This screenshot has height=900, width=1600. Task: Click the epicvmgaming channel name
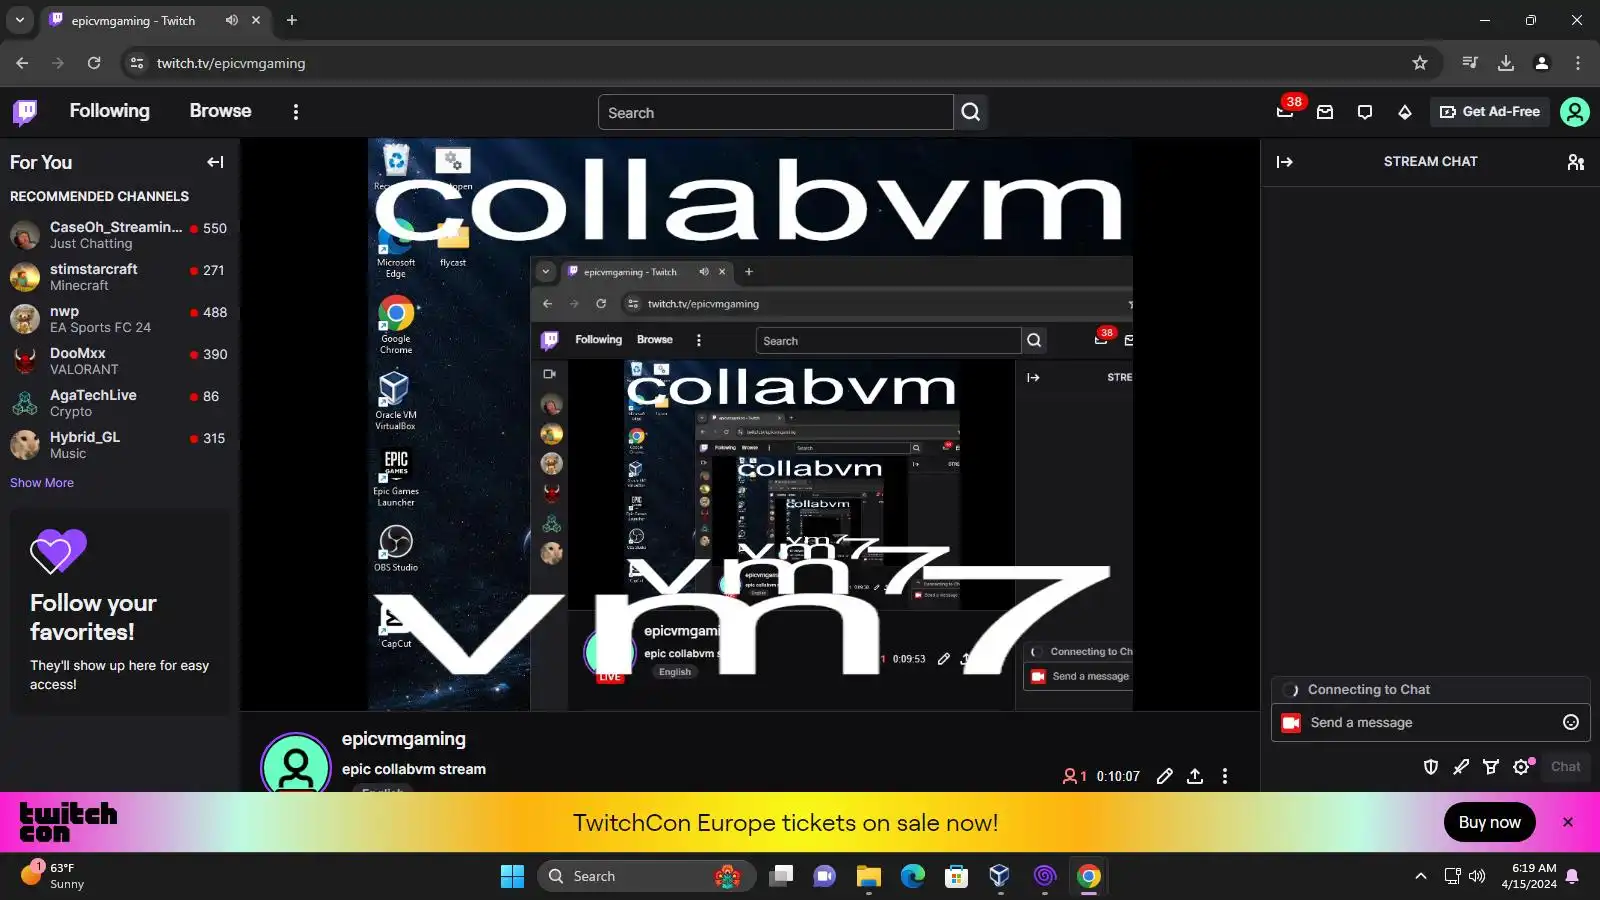404,739
